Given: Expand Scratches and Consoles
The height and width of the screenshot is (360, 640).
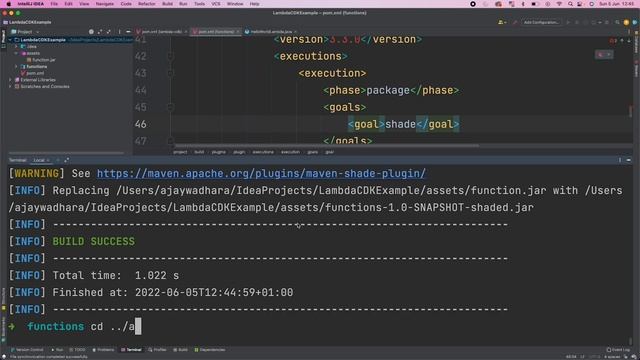Looking at the screenshot, I should (x=11, y=87).
